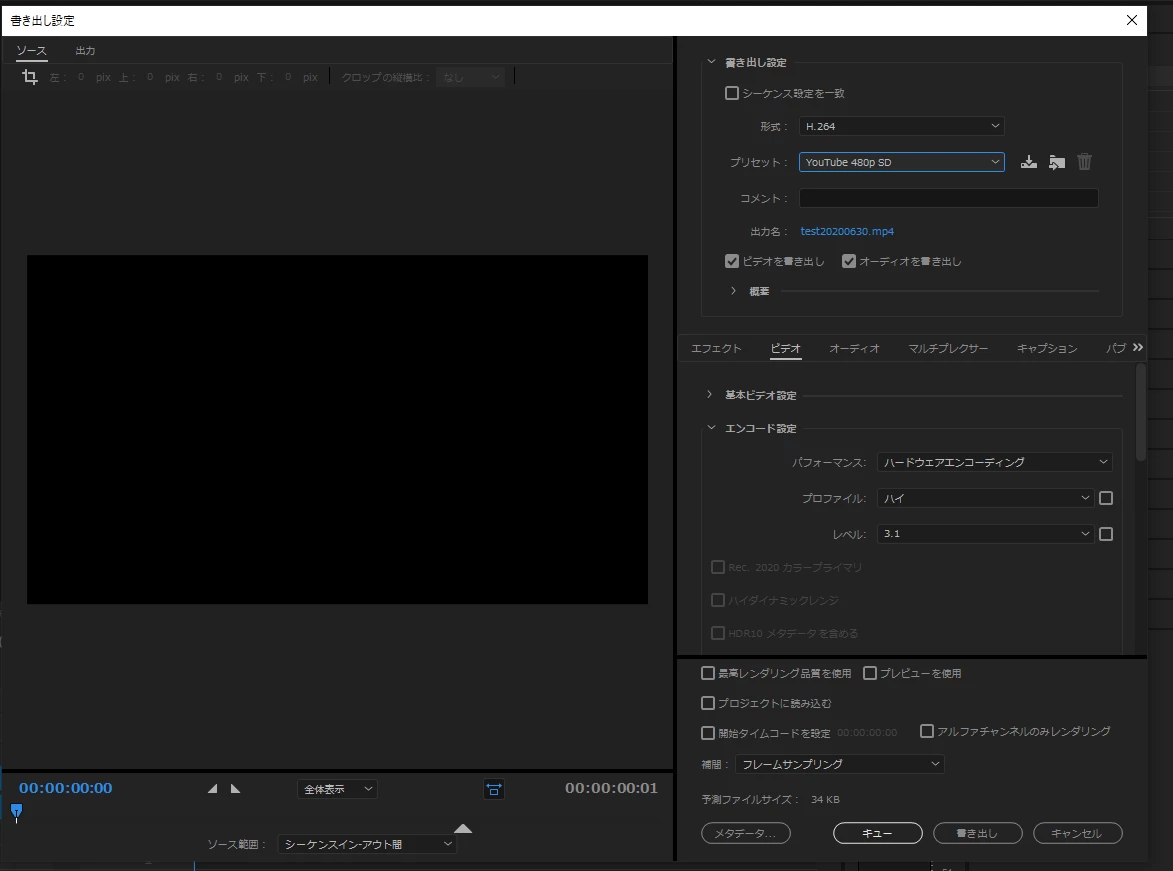Viewport: 1173px width, 871px height.
Task: Click the out point marker triangle
Action: point(463,828)
